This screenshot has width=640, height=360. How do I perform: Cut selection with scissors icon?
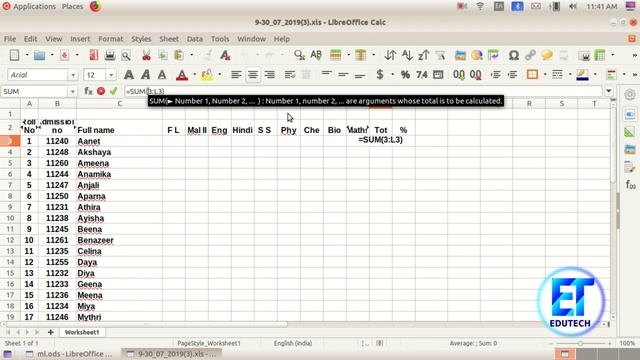point(146,55)
